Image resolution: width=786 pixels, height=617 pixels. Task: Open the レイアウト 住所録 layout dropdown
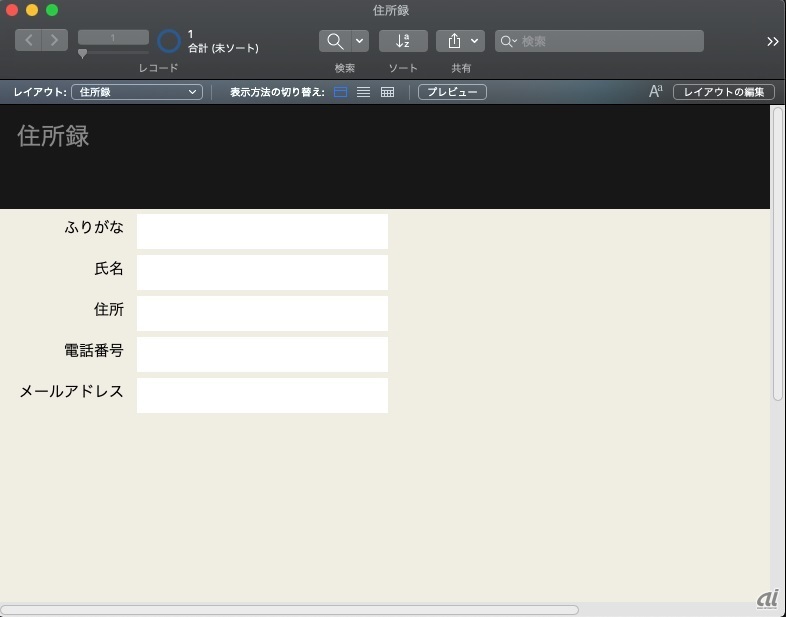pyautogui.click(x=137, y=92)
